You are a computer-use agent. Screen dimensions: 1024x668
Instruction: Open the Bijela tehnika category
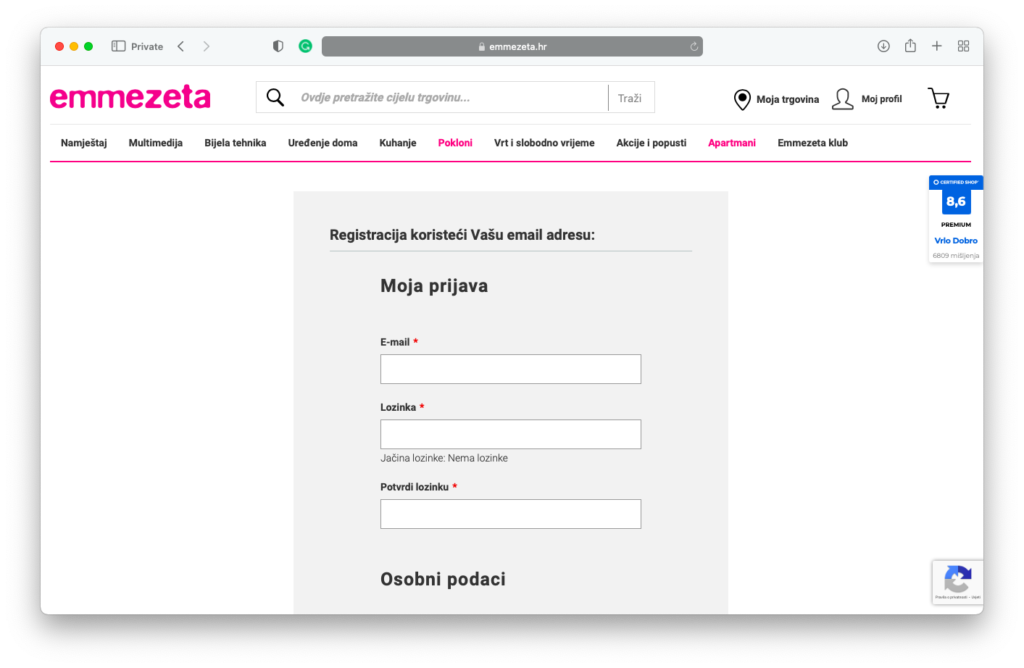click(235, 143)
